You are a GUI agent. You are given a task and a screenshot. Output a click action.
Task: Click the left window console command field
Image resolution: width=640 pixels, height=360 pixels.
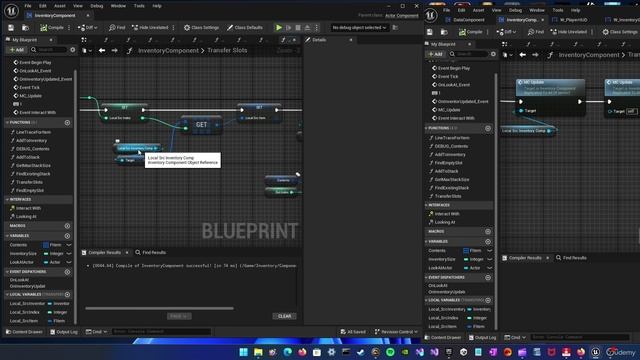(161, 332)
